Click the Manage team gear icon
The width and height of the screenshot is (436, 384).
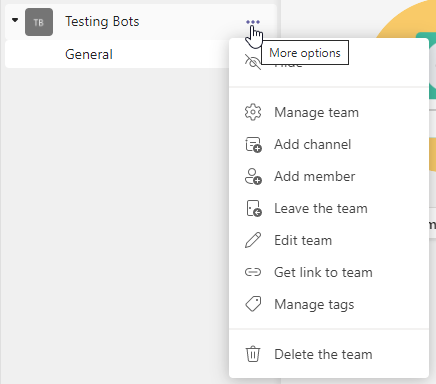253,112
